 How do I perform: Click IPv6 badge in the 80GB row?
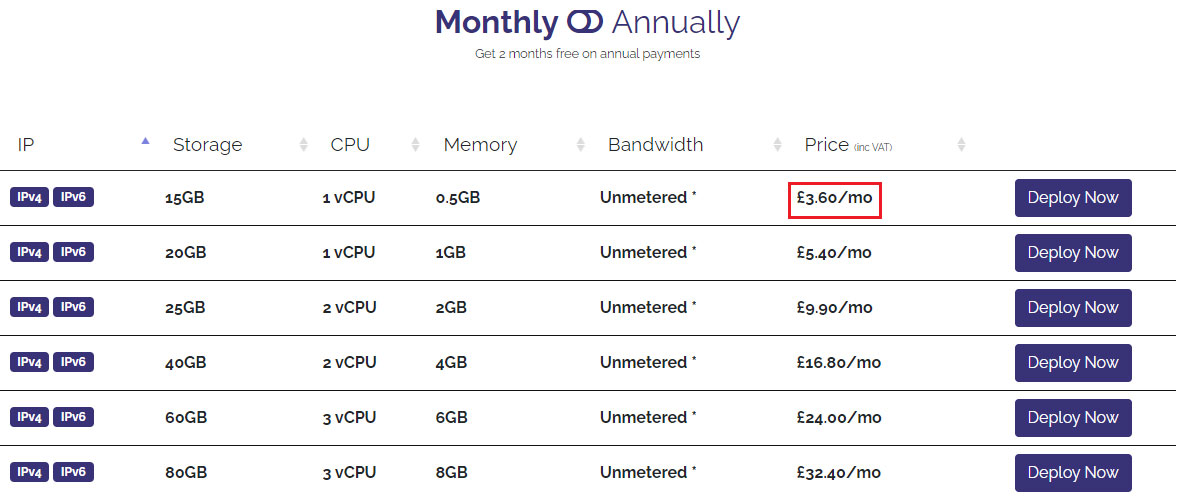coord(73,473)
